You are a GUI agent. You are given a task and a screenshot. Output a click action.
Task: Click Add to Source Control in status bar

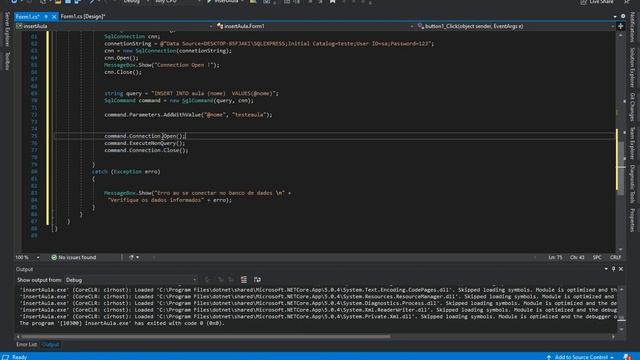click(580, 357)
